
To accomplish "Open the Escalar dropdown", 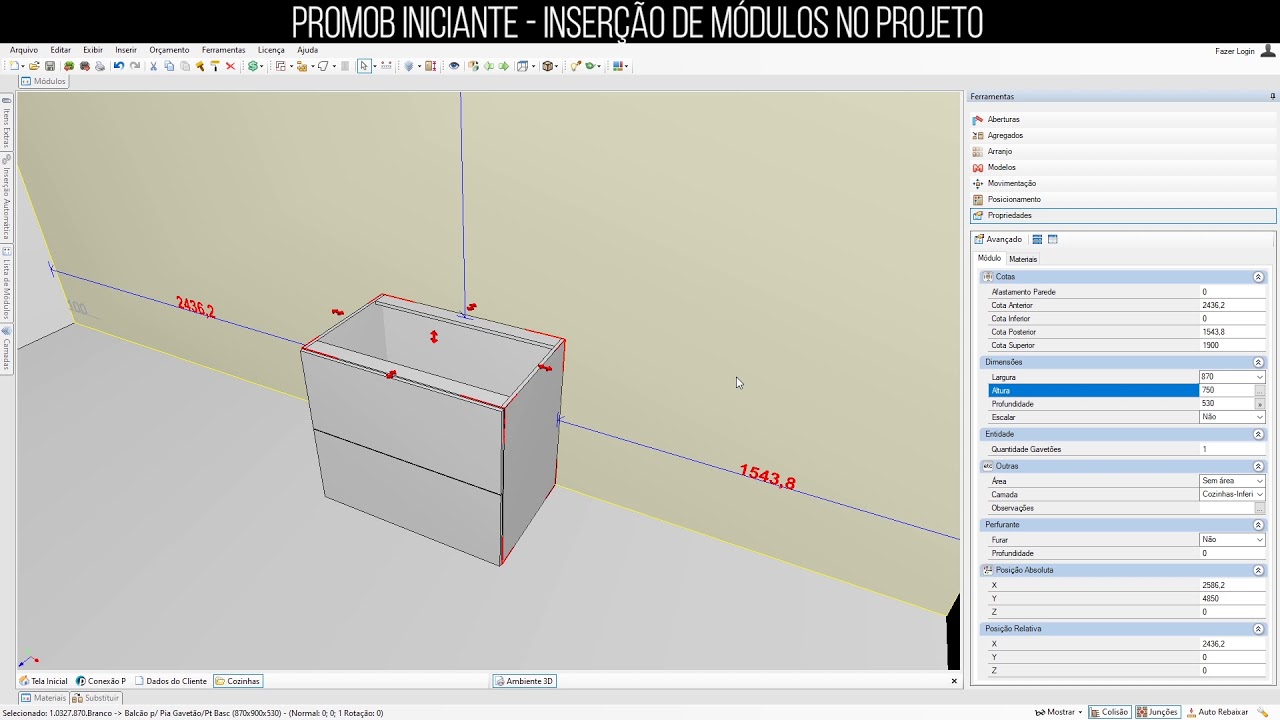I will tap(1259, 417).
